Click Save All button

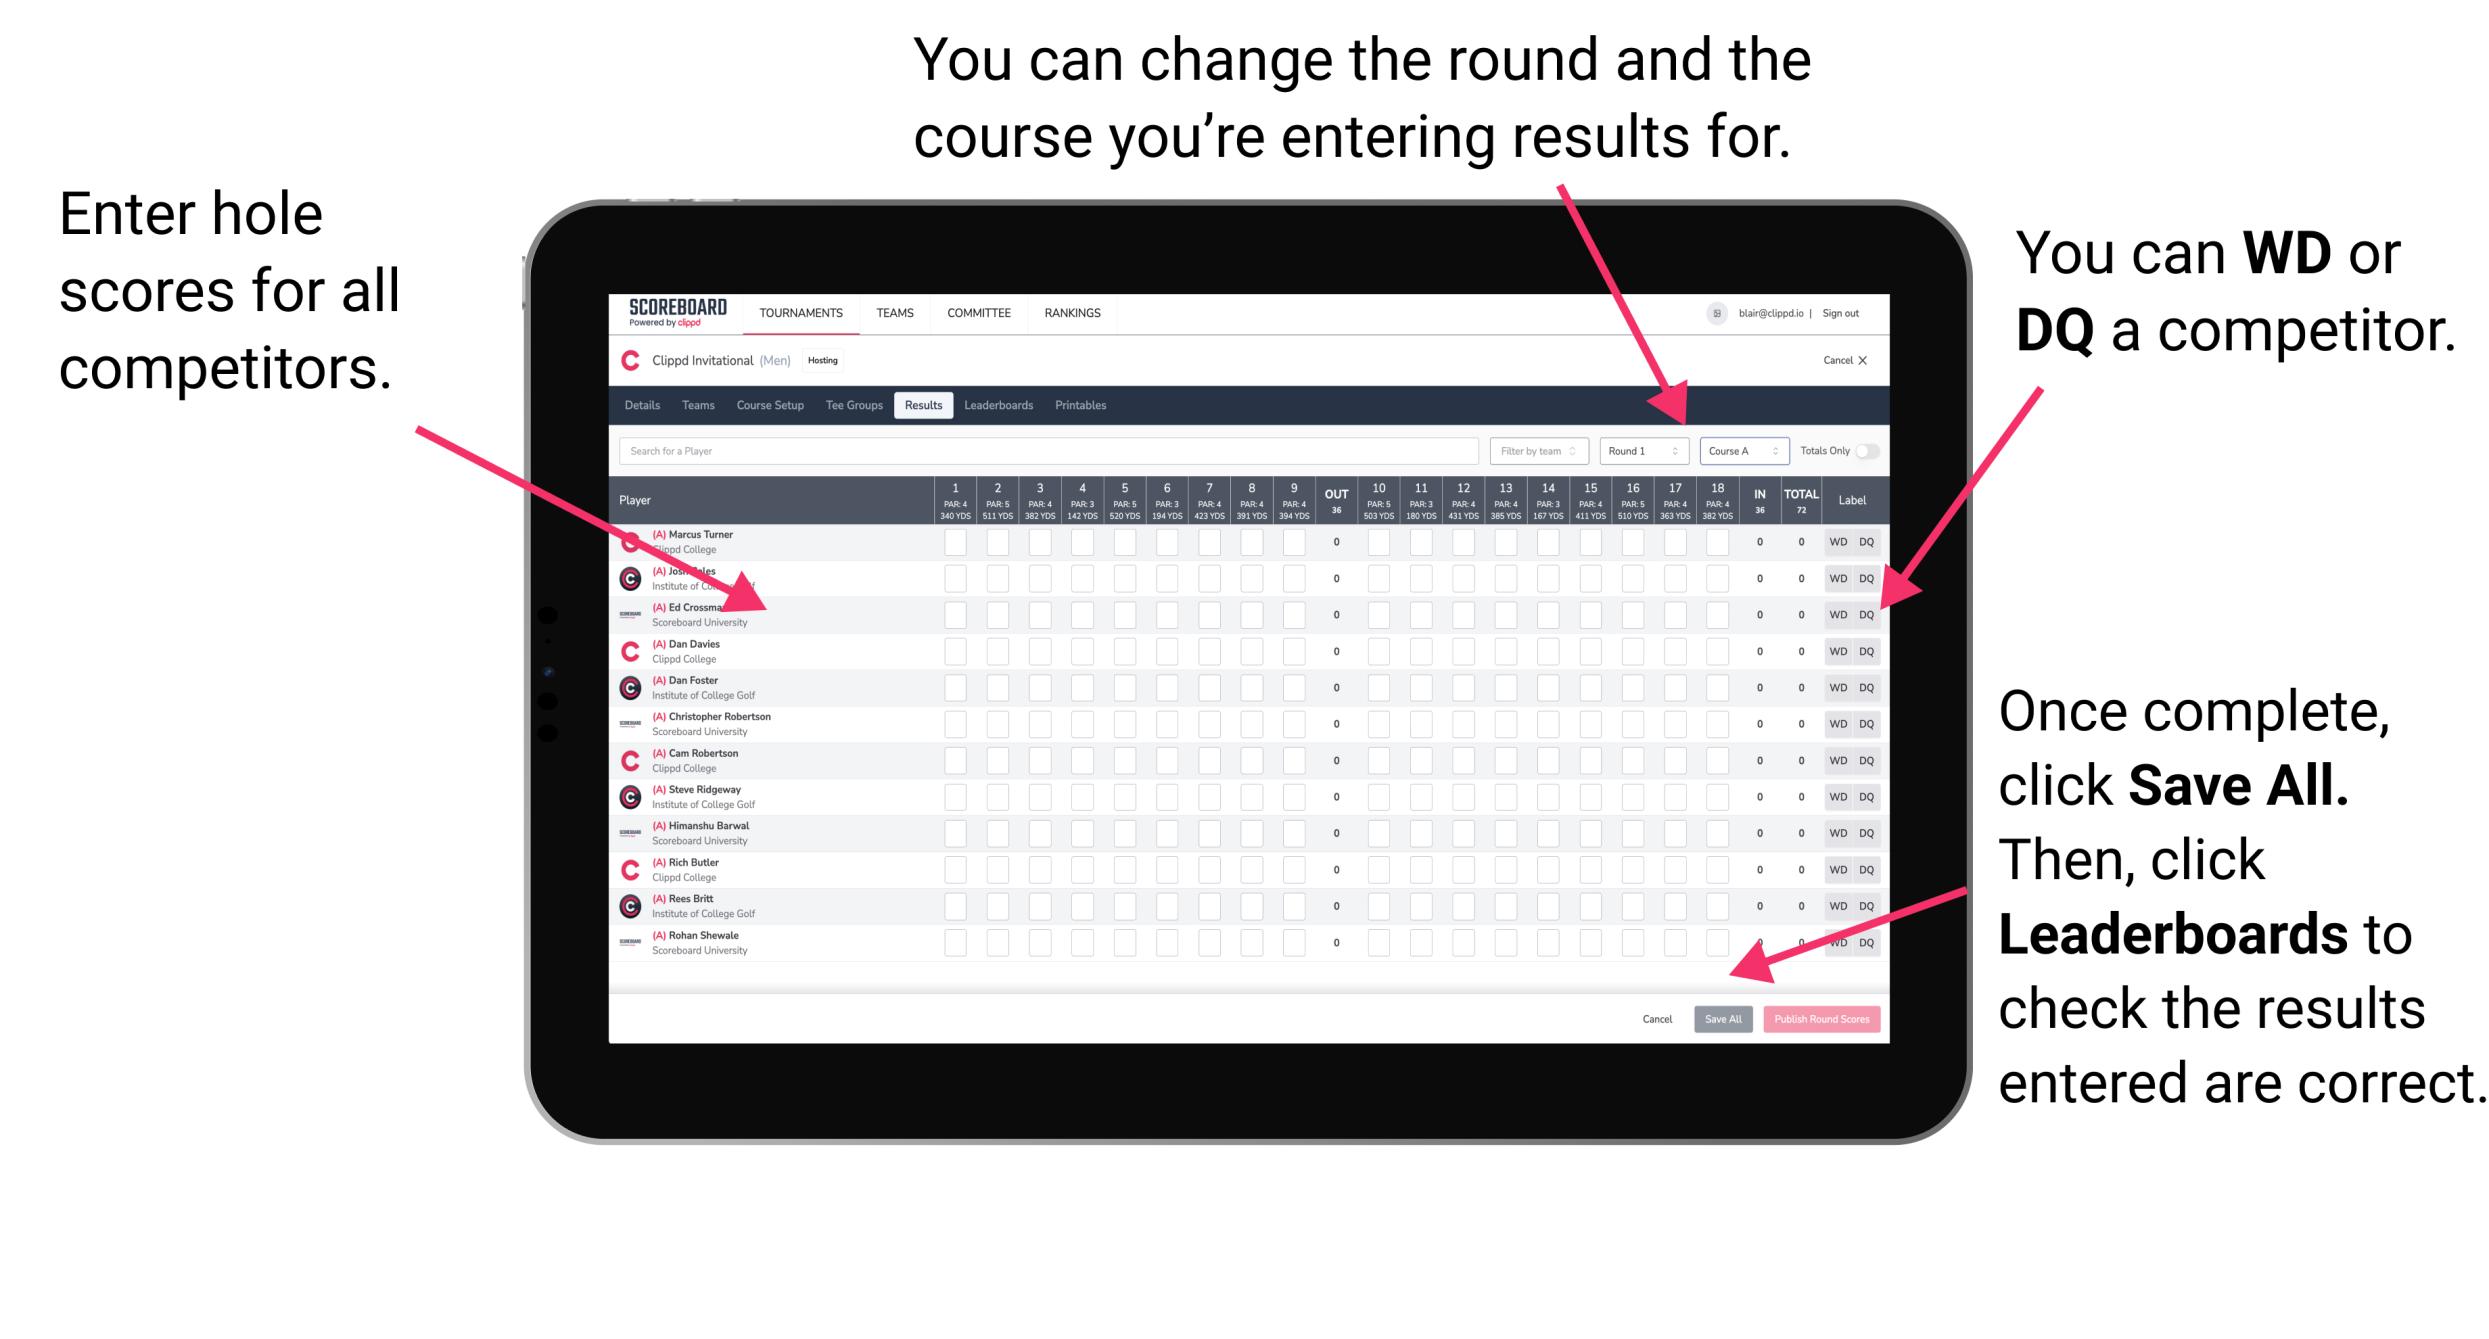tap(1723, 1019)
